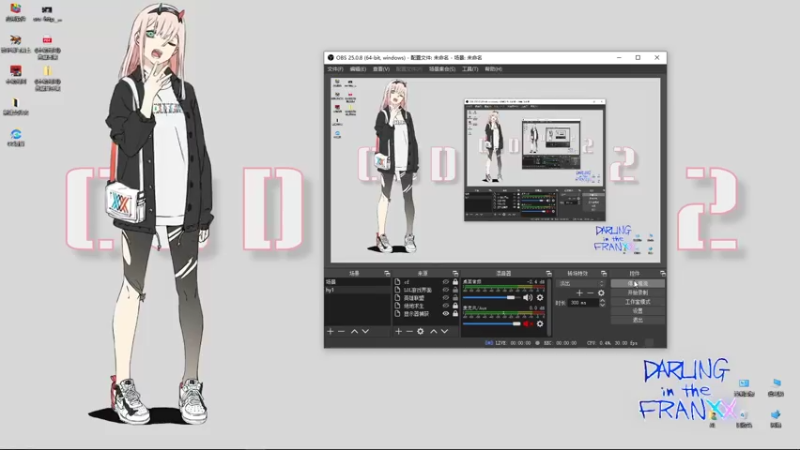Increase the transition duration with the up arrow
The height and width of the screenshot is (450, 800).
pyautogui.click(x=603, y=301)
